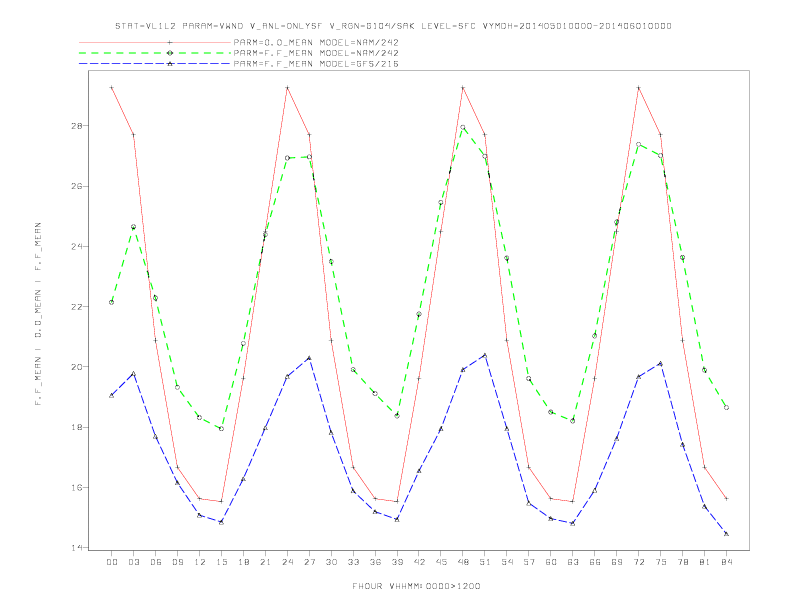Click x-axis tick label 57
This screenshot has width=792, height=612.
pos(529,562)
